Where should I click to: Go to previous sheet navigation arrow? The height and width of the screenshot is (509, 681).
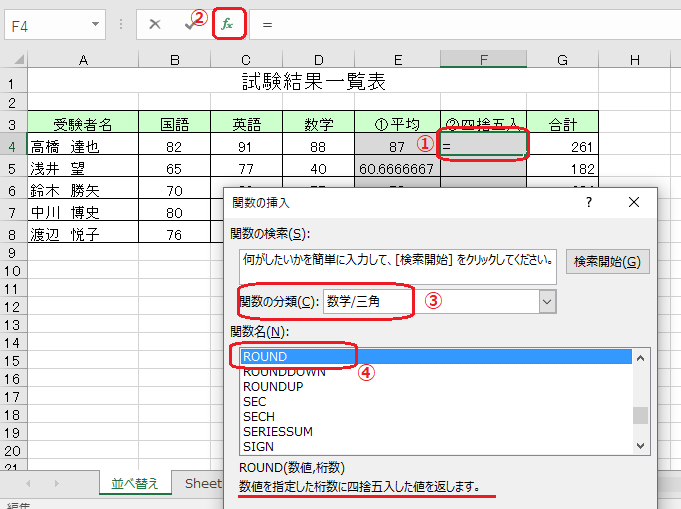29,483
